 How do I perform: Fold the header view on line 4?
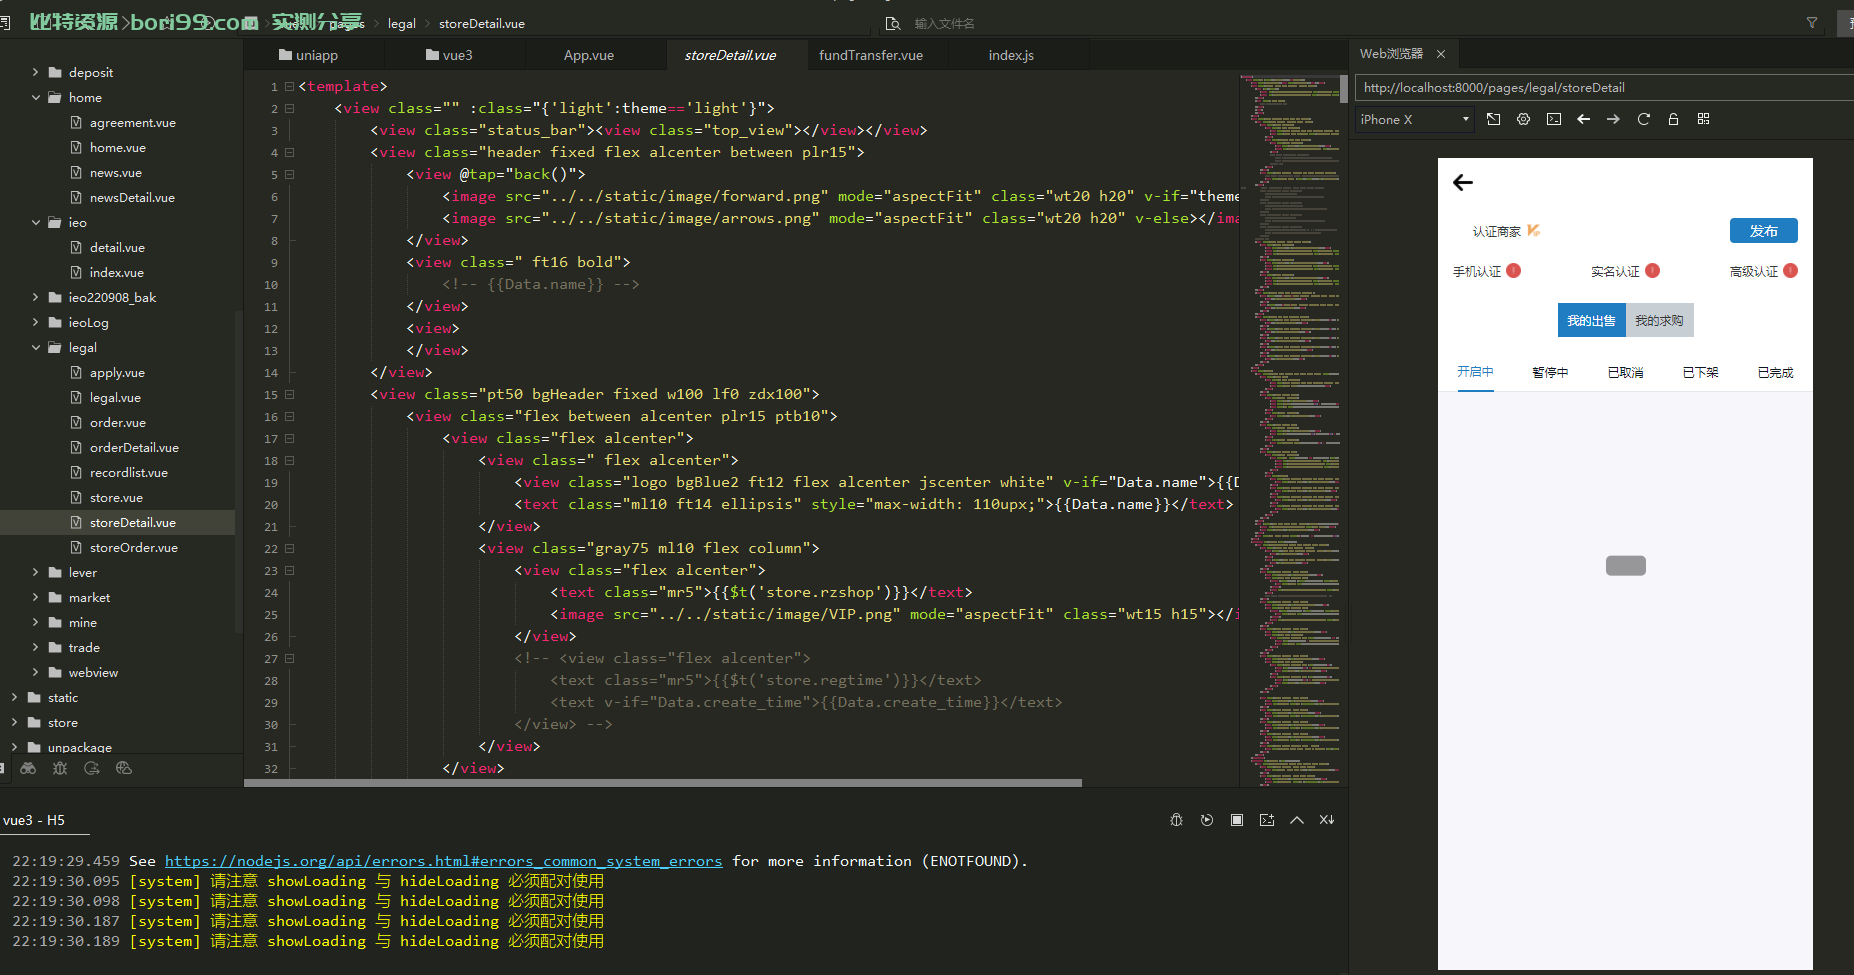tap(289, 153)
